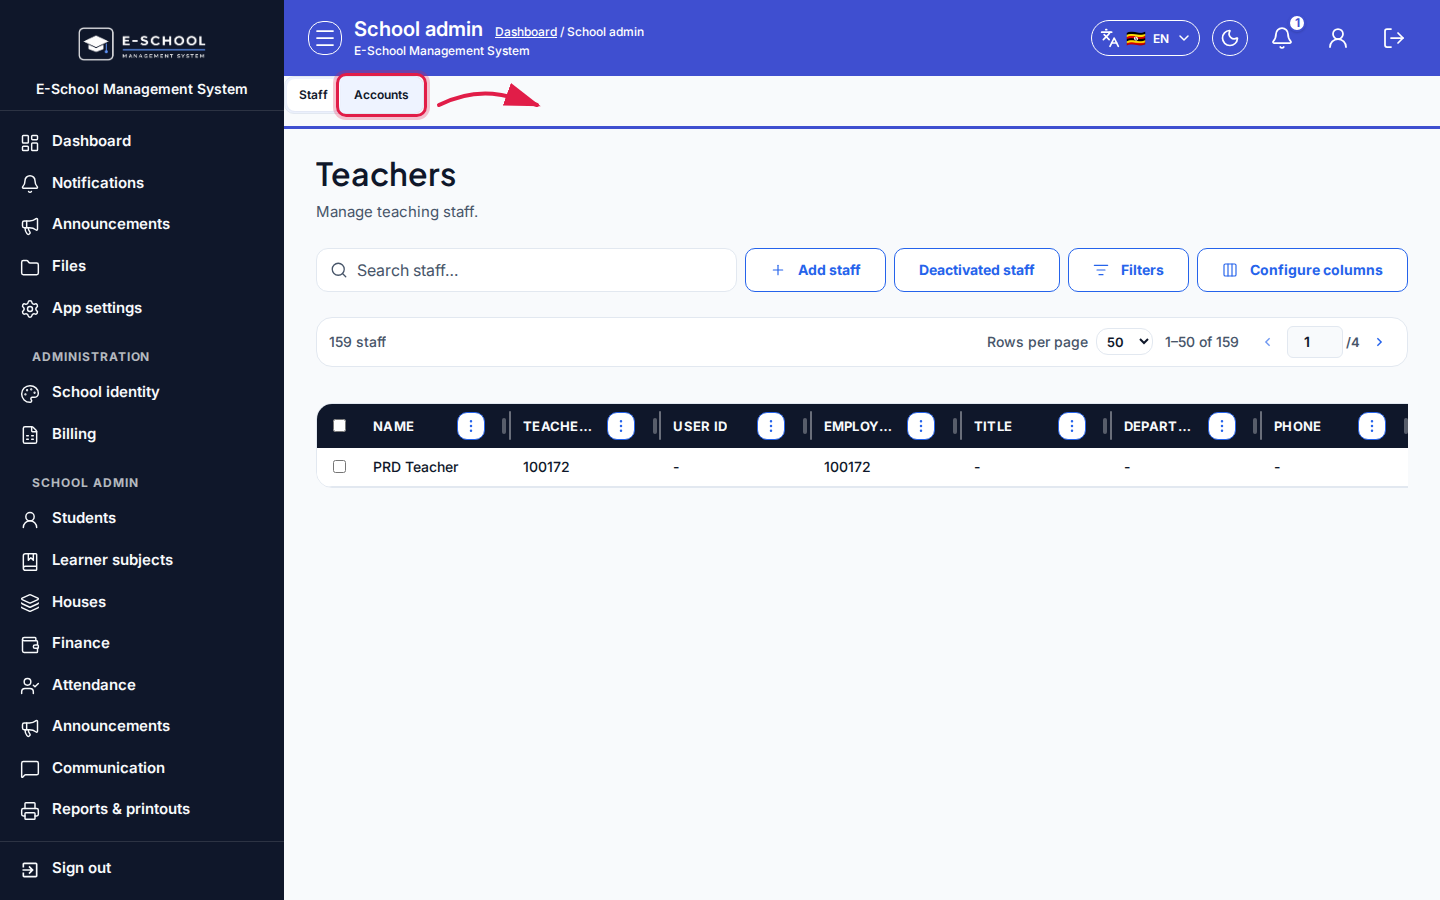
Task: Click the Add staff button
Action: pyautogui.click(x=815, y=270)
